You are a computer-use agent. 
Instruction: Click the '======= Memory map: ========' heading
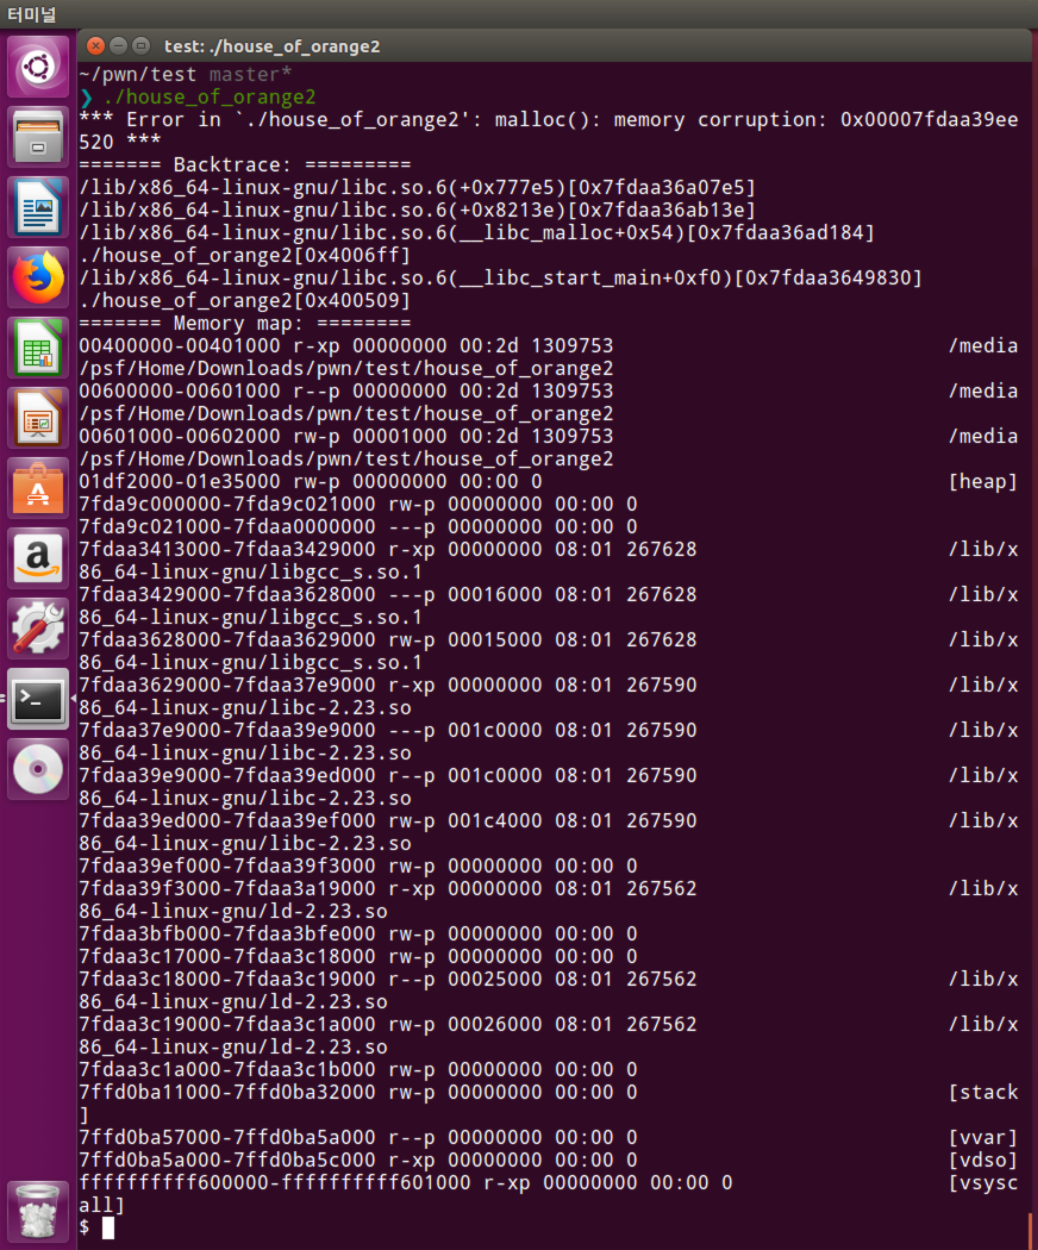[x=245, y=323]
